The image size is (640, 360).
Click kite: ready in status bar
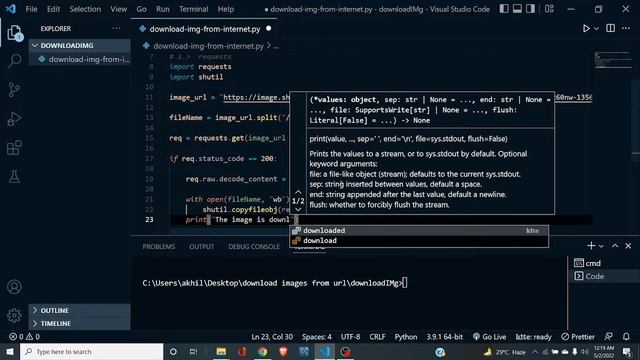533,337
